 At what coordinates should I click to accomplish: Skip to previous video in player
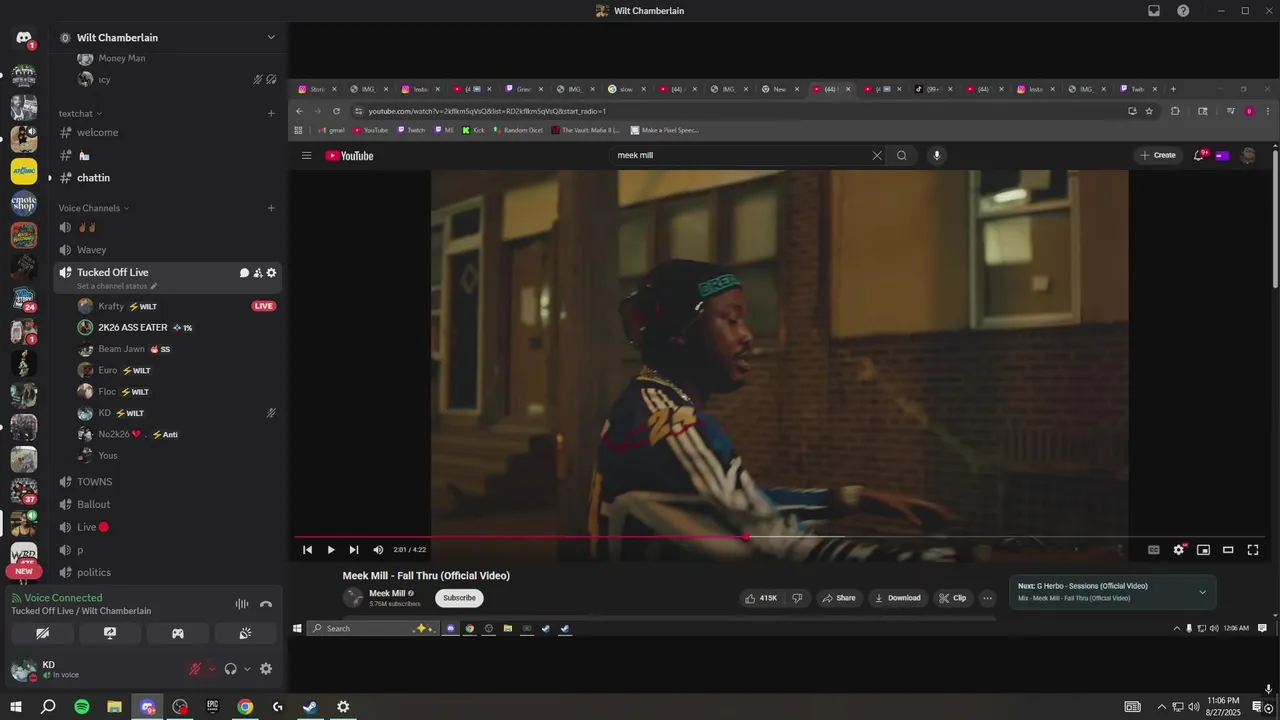tap(307, 550)
